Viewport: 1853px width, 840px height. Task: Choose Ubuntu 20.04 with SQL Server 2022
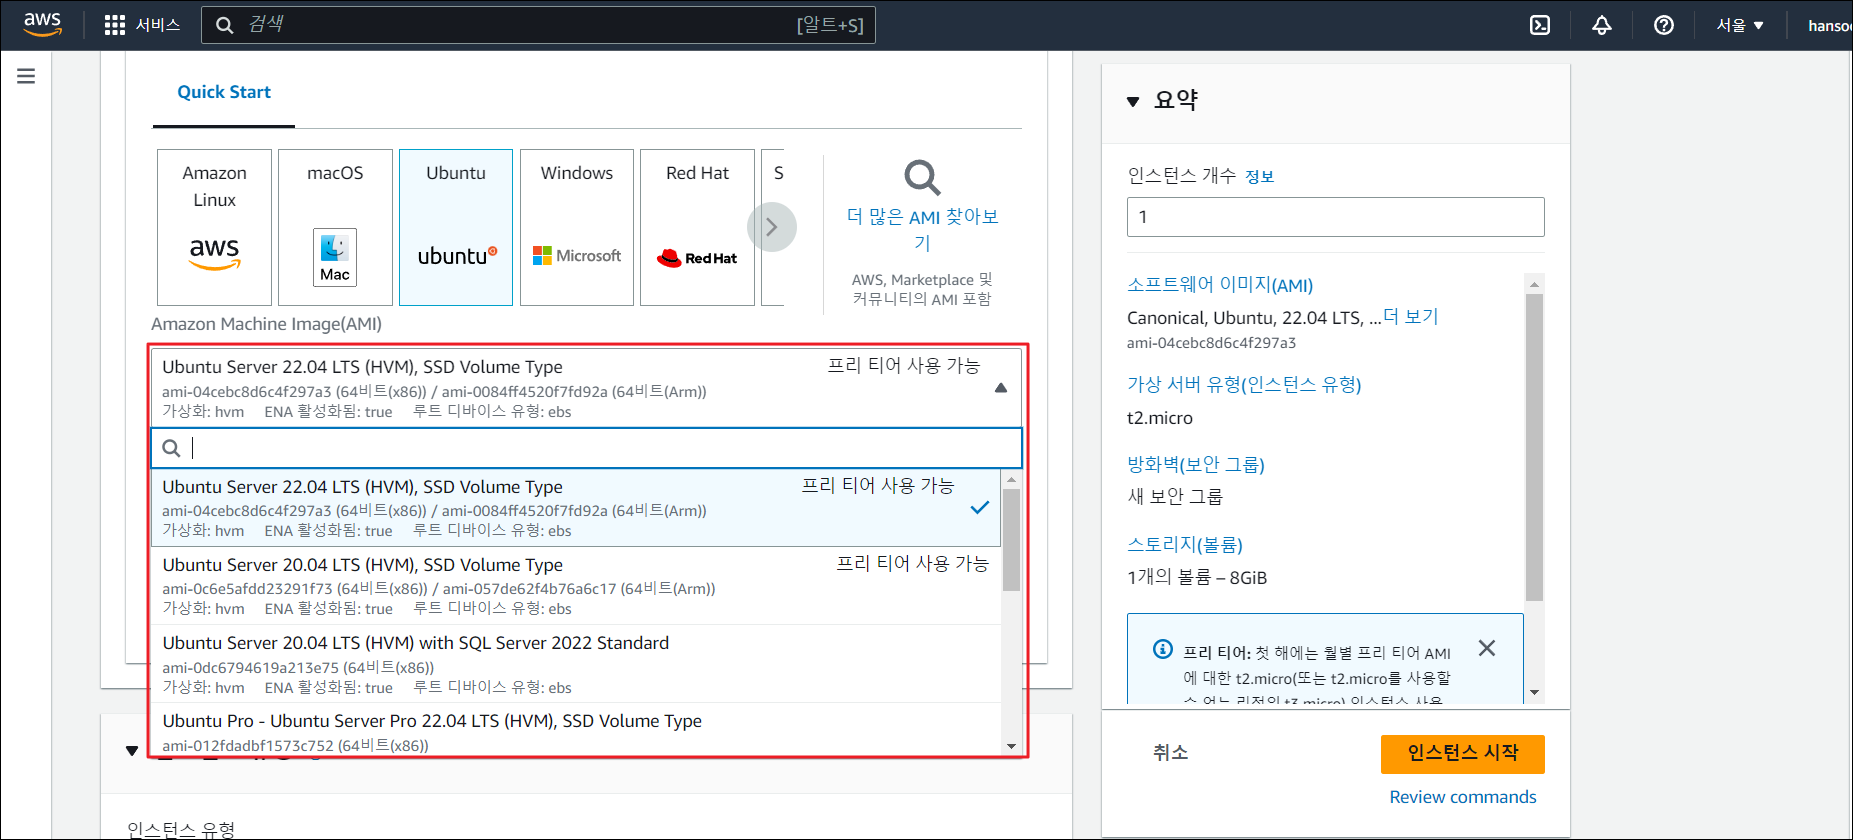(x=576, y=664)
